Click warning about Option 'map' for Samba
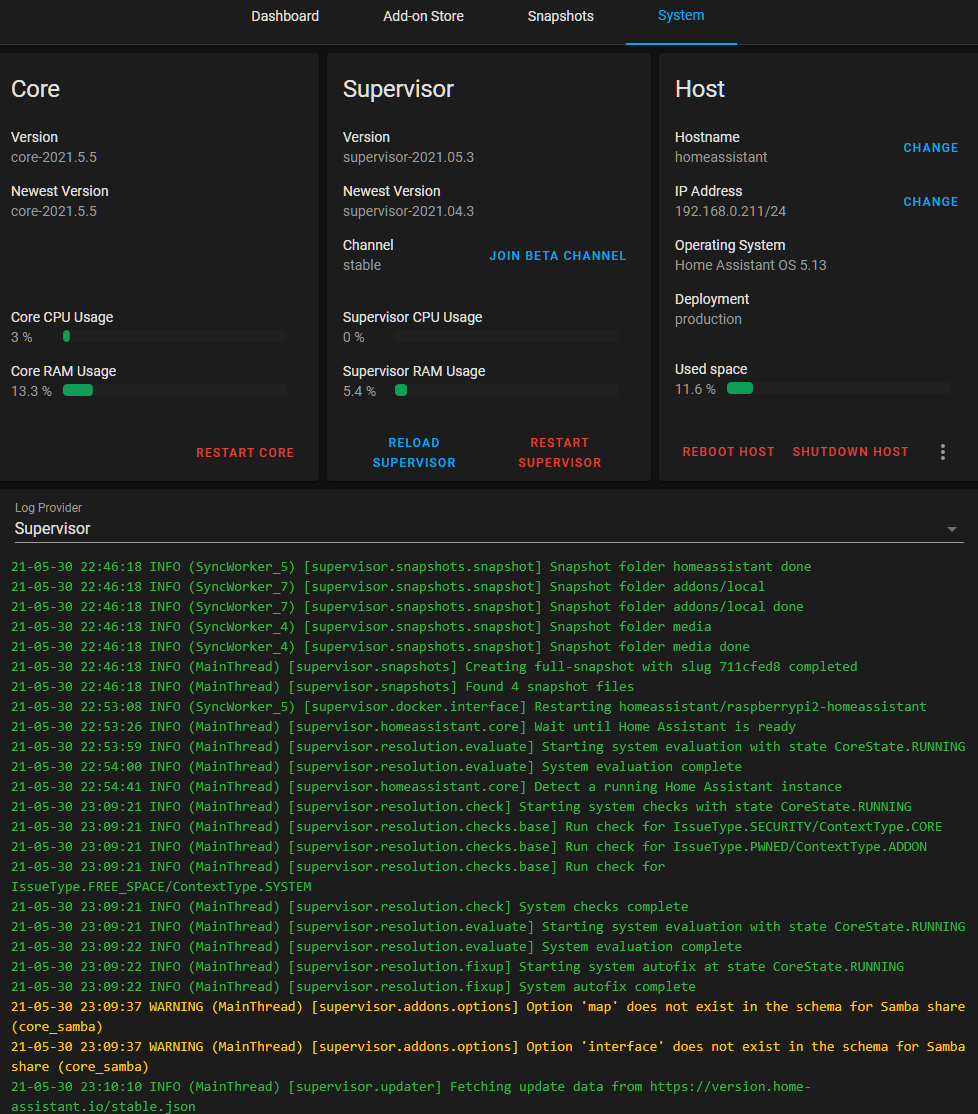 click(488, 1017)
